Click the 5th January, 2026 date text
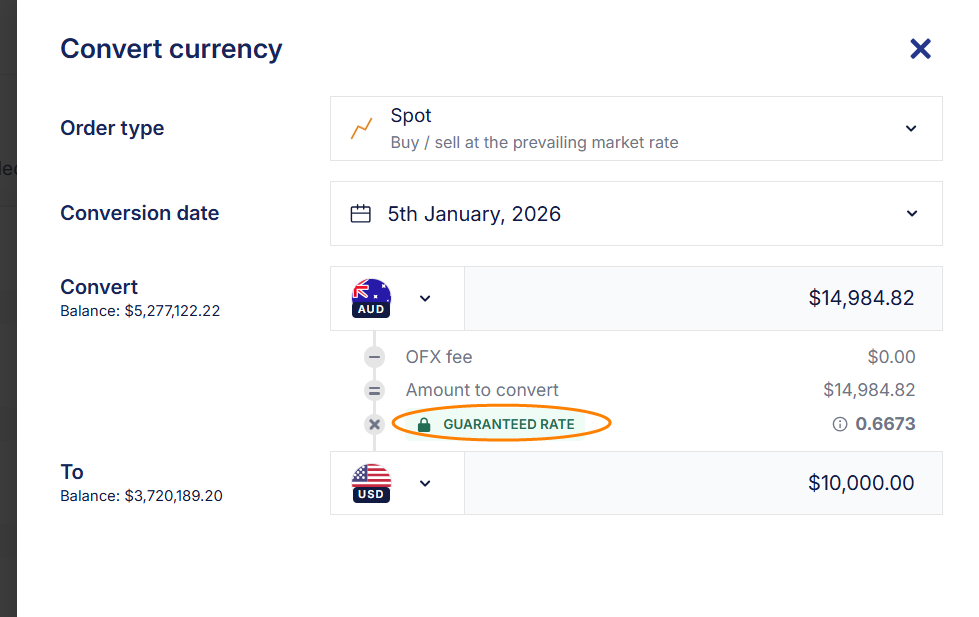 point(475,213)
